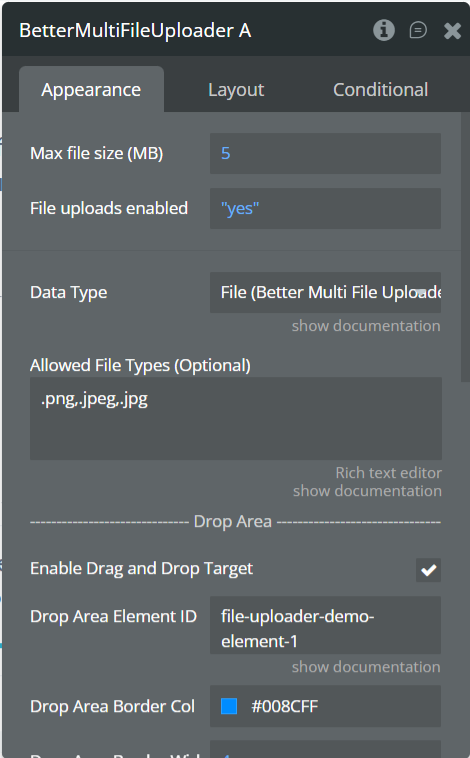Toggle the Enable Drag and Drop Target checkbox

tap(428, 570)
